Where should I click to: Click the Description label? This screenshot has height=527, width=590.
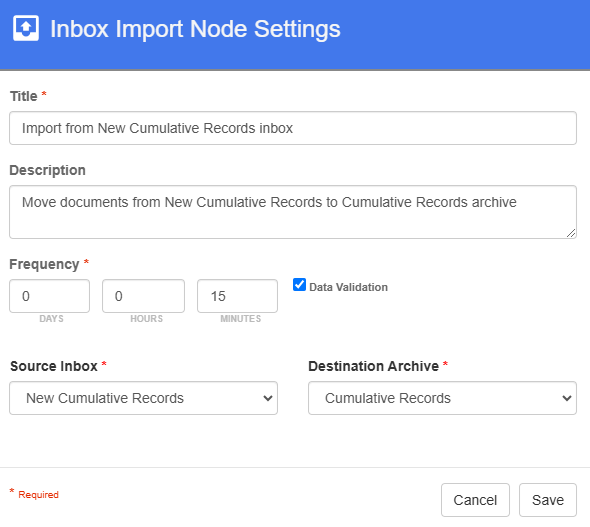pyautogui.click(x=47, y=170)
